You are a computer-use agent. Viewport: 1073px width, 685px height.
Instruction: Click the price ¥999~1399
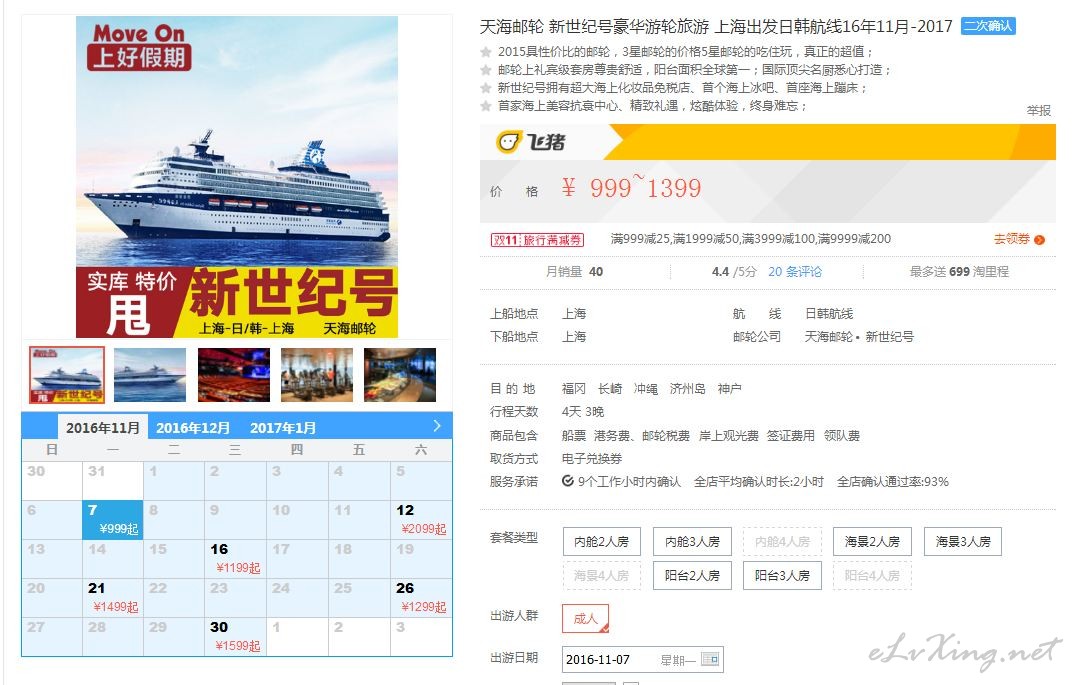(632, 188)
